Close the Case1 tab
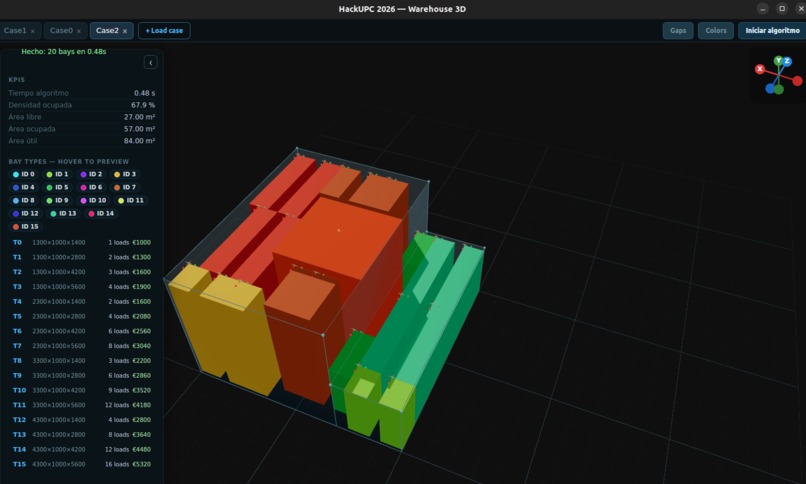 (32, 31)
